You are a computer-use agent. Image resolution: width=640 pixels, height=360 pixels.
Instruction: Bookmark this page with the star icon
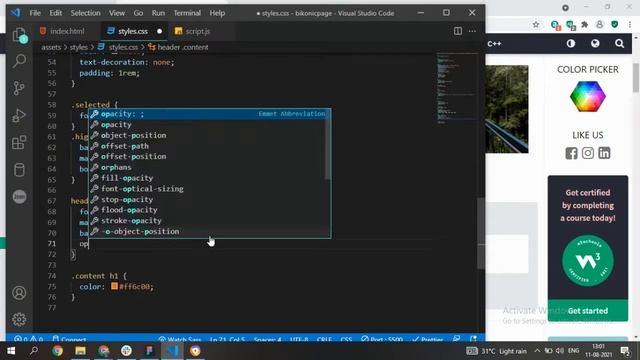[536, 25]
